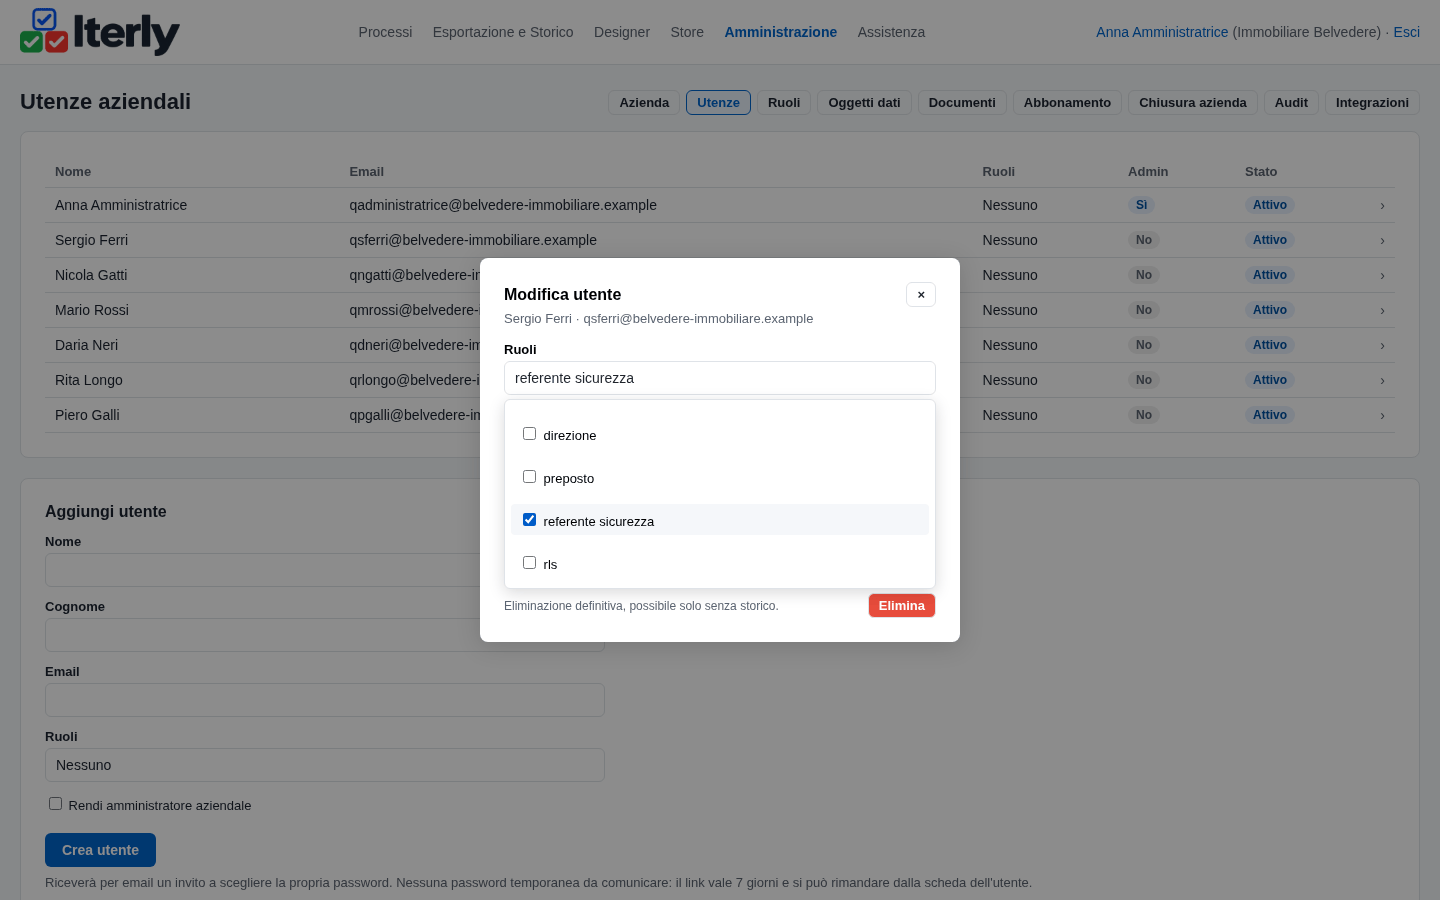Focus the Email input in Aggiungi utente
The height and width of the screenshot is (900, 1440).
[325, 700]
